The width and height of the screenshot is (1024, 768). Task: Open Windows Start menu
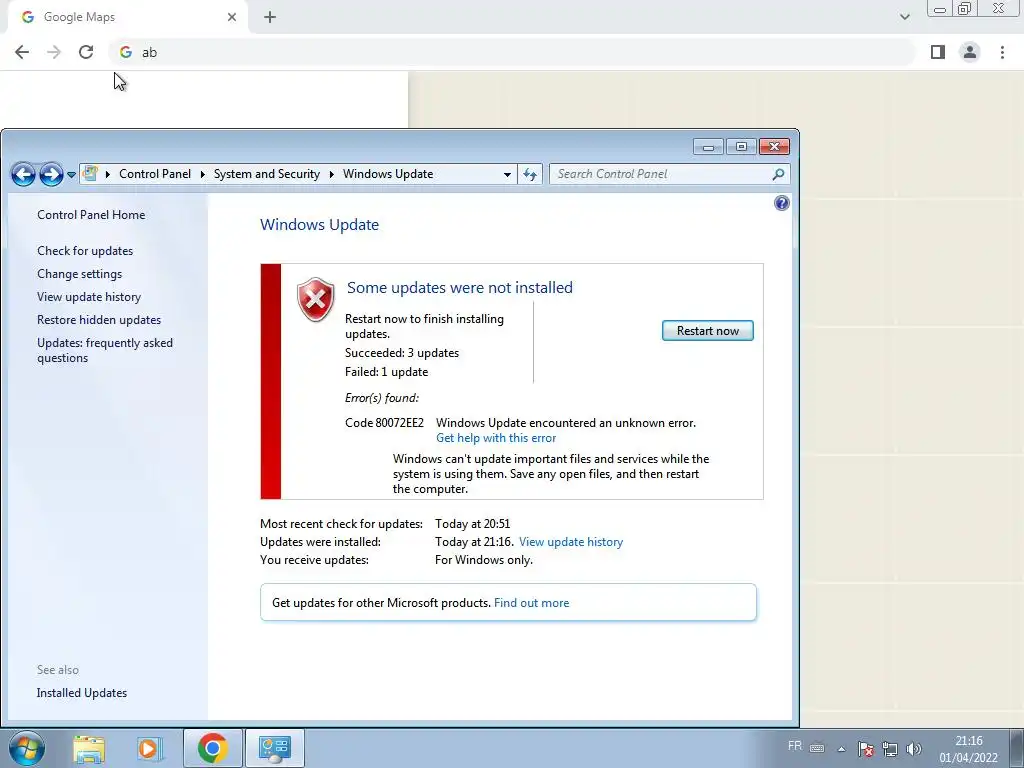(27, 748)
